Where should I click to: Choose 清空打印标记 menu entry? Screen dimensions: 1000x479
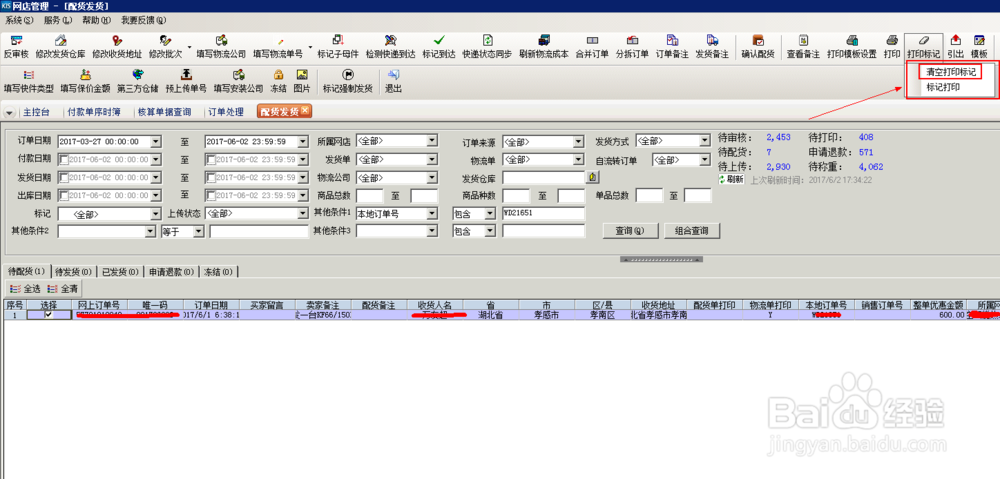click(x=950, y=72)
